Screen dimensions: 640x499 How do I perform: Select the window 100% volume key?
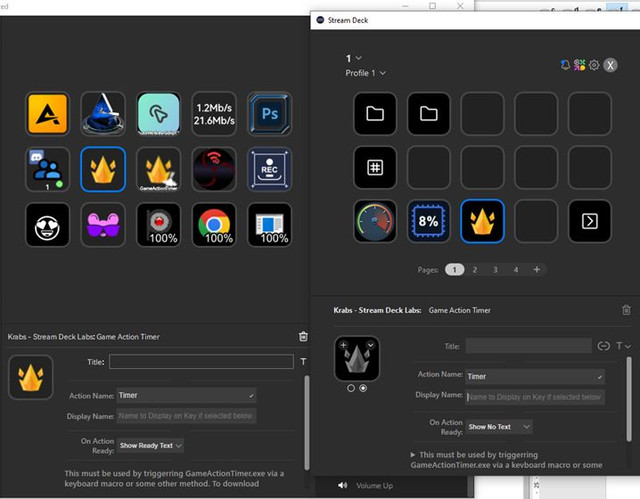coord(269,225)
